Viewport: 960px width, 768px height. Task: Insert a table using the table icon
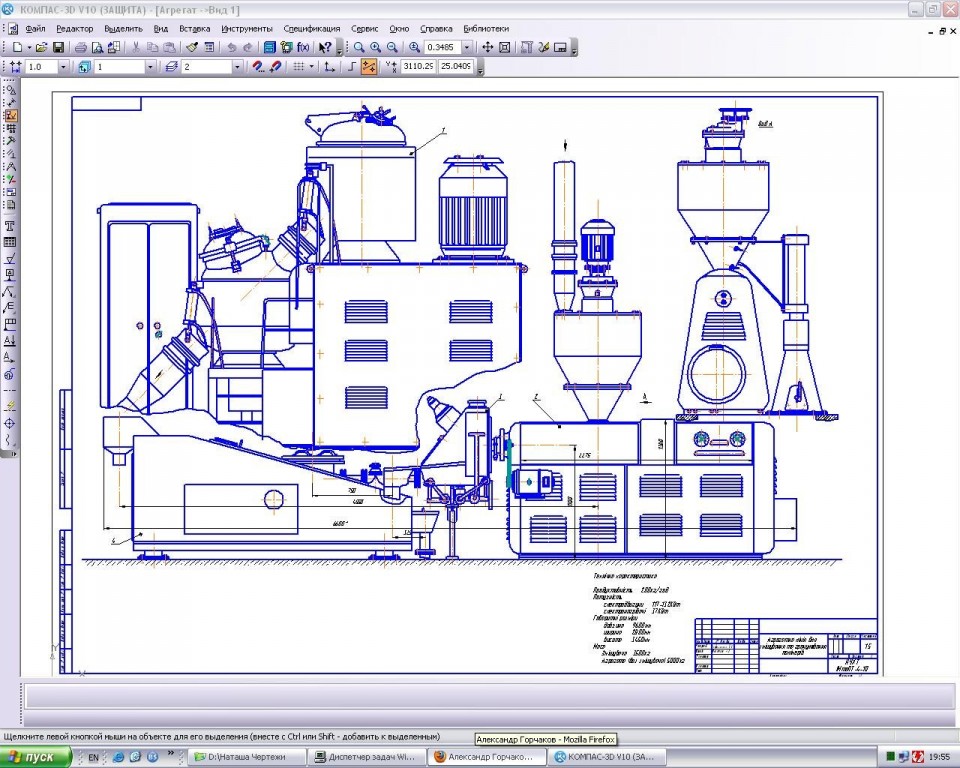(x=10, y=242)
